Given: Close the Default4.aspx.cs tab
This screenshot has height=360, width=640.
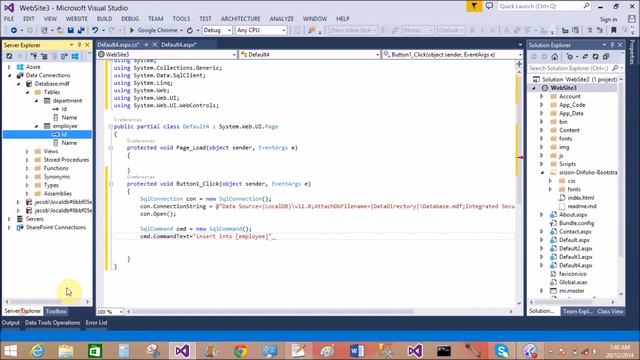Looking at the screenshot, I should point(155,44).
